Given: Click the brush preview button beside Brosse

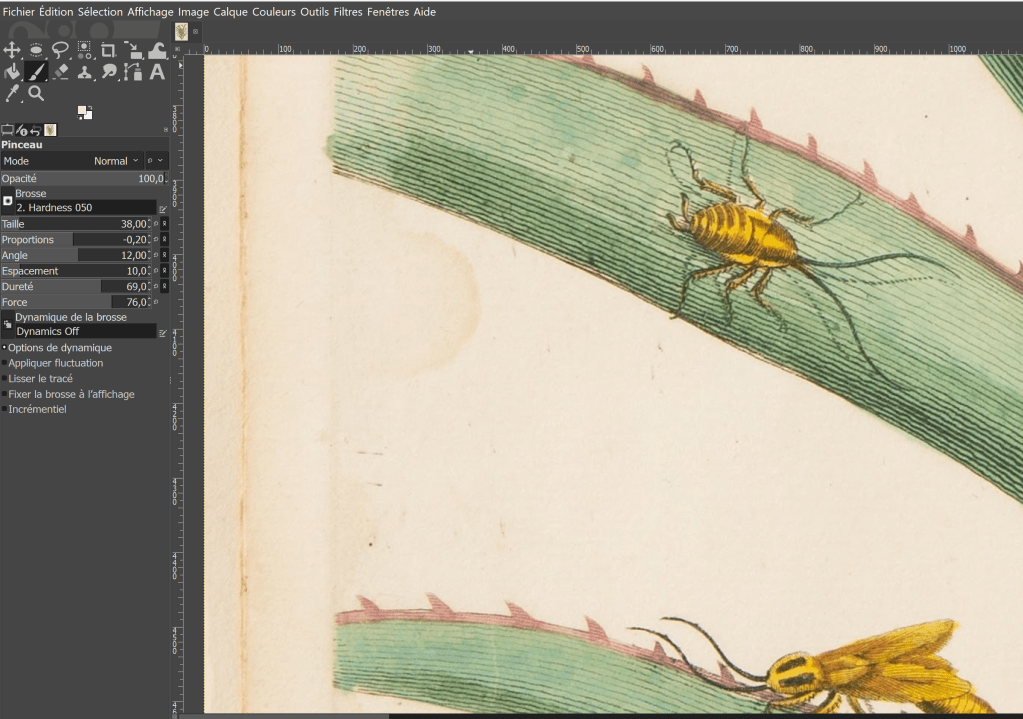Looking at the screenshot, I should 8,200.
